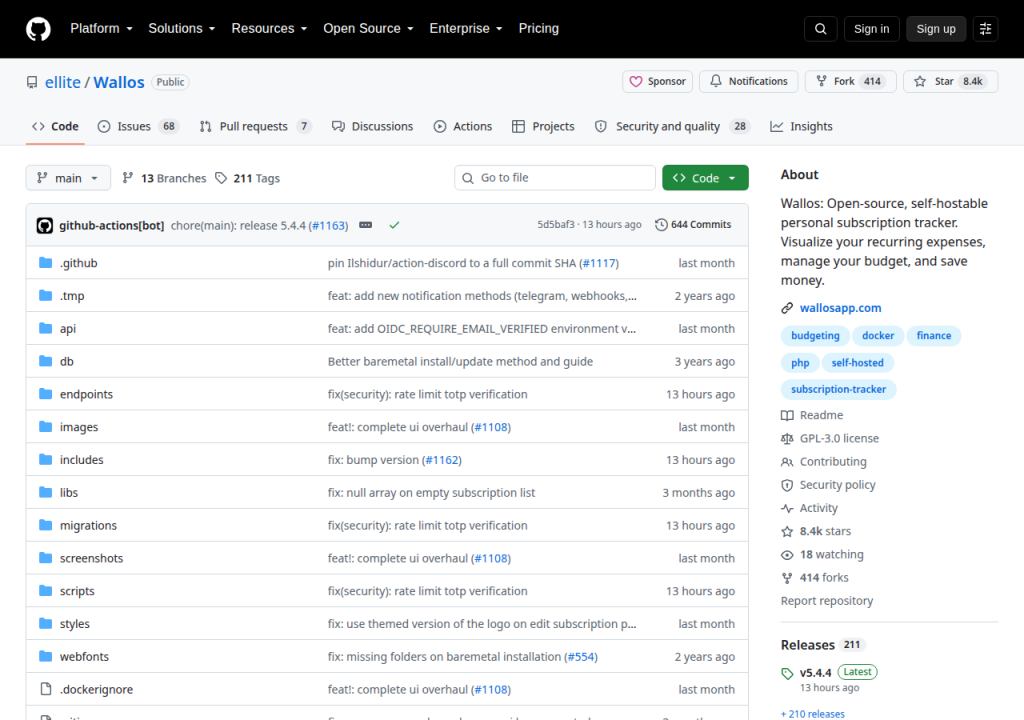Switch to the Projects tab
Screen dimensions: 1024x720
pos(543,126)
